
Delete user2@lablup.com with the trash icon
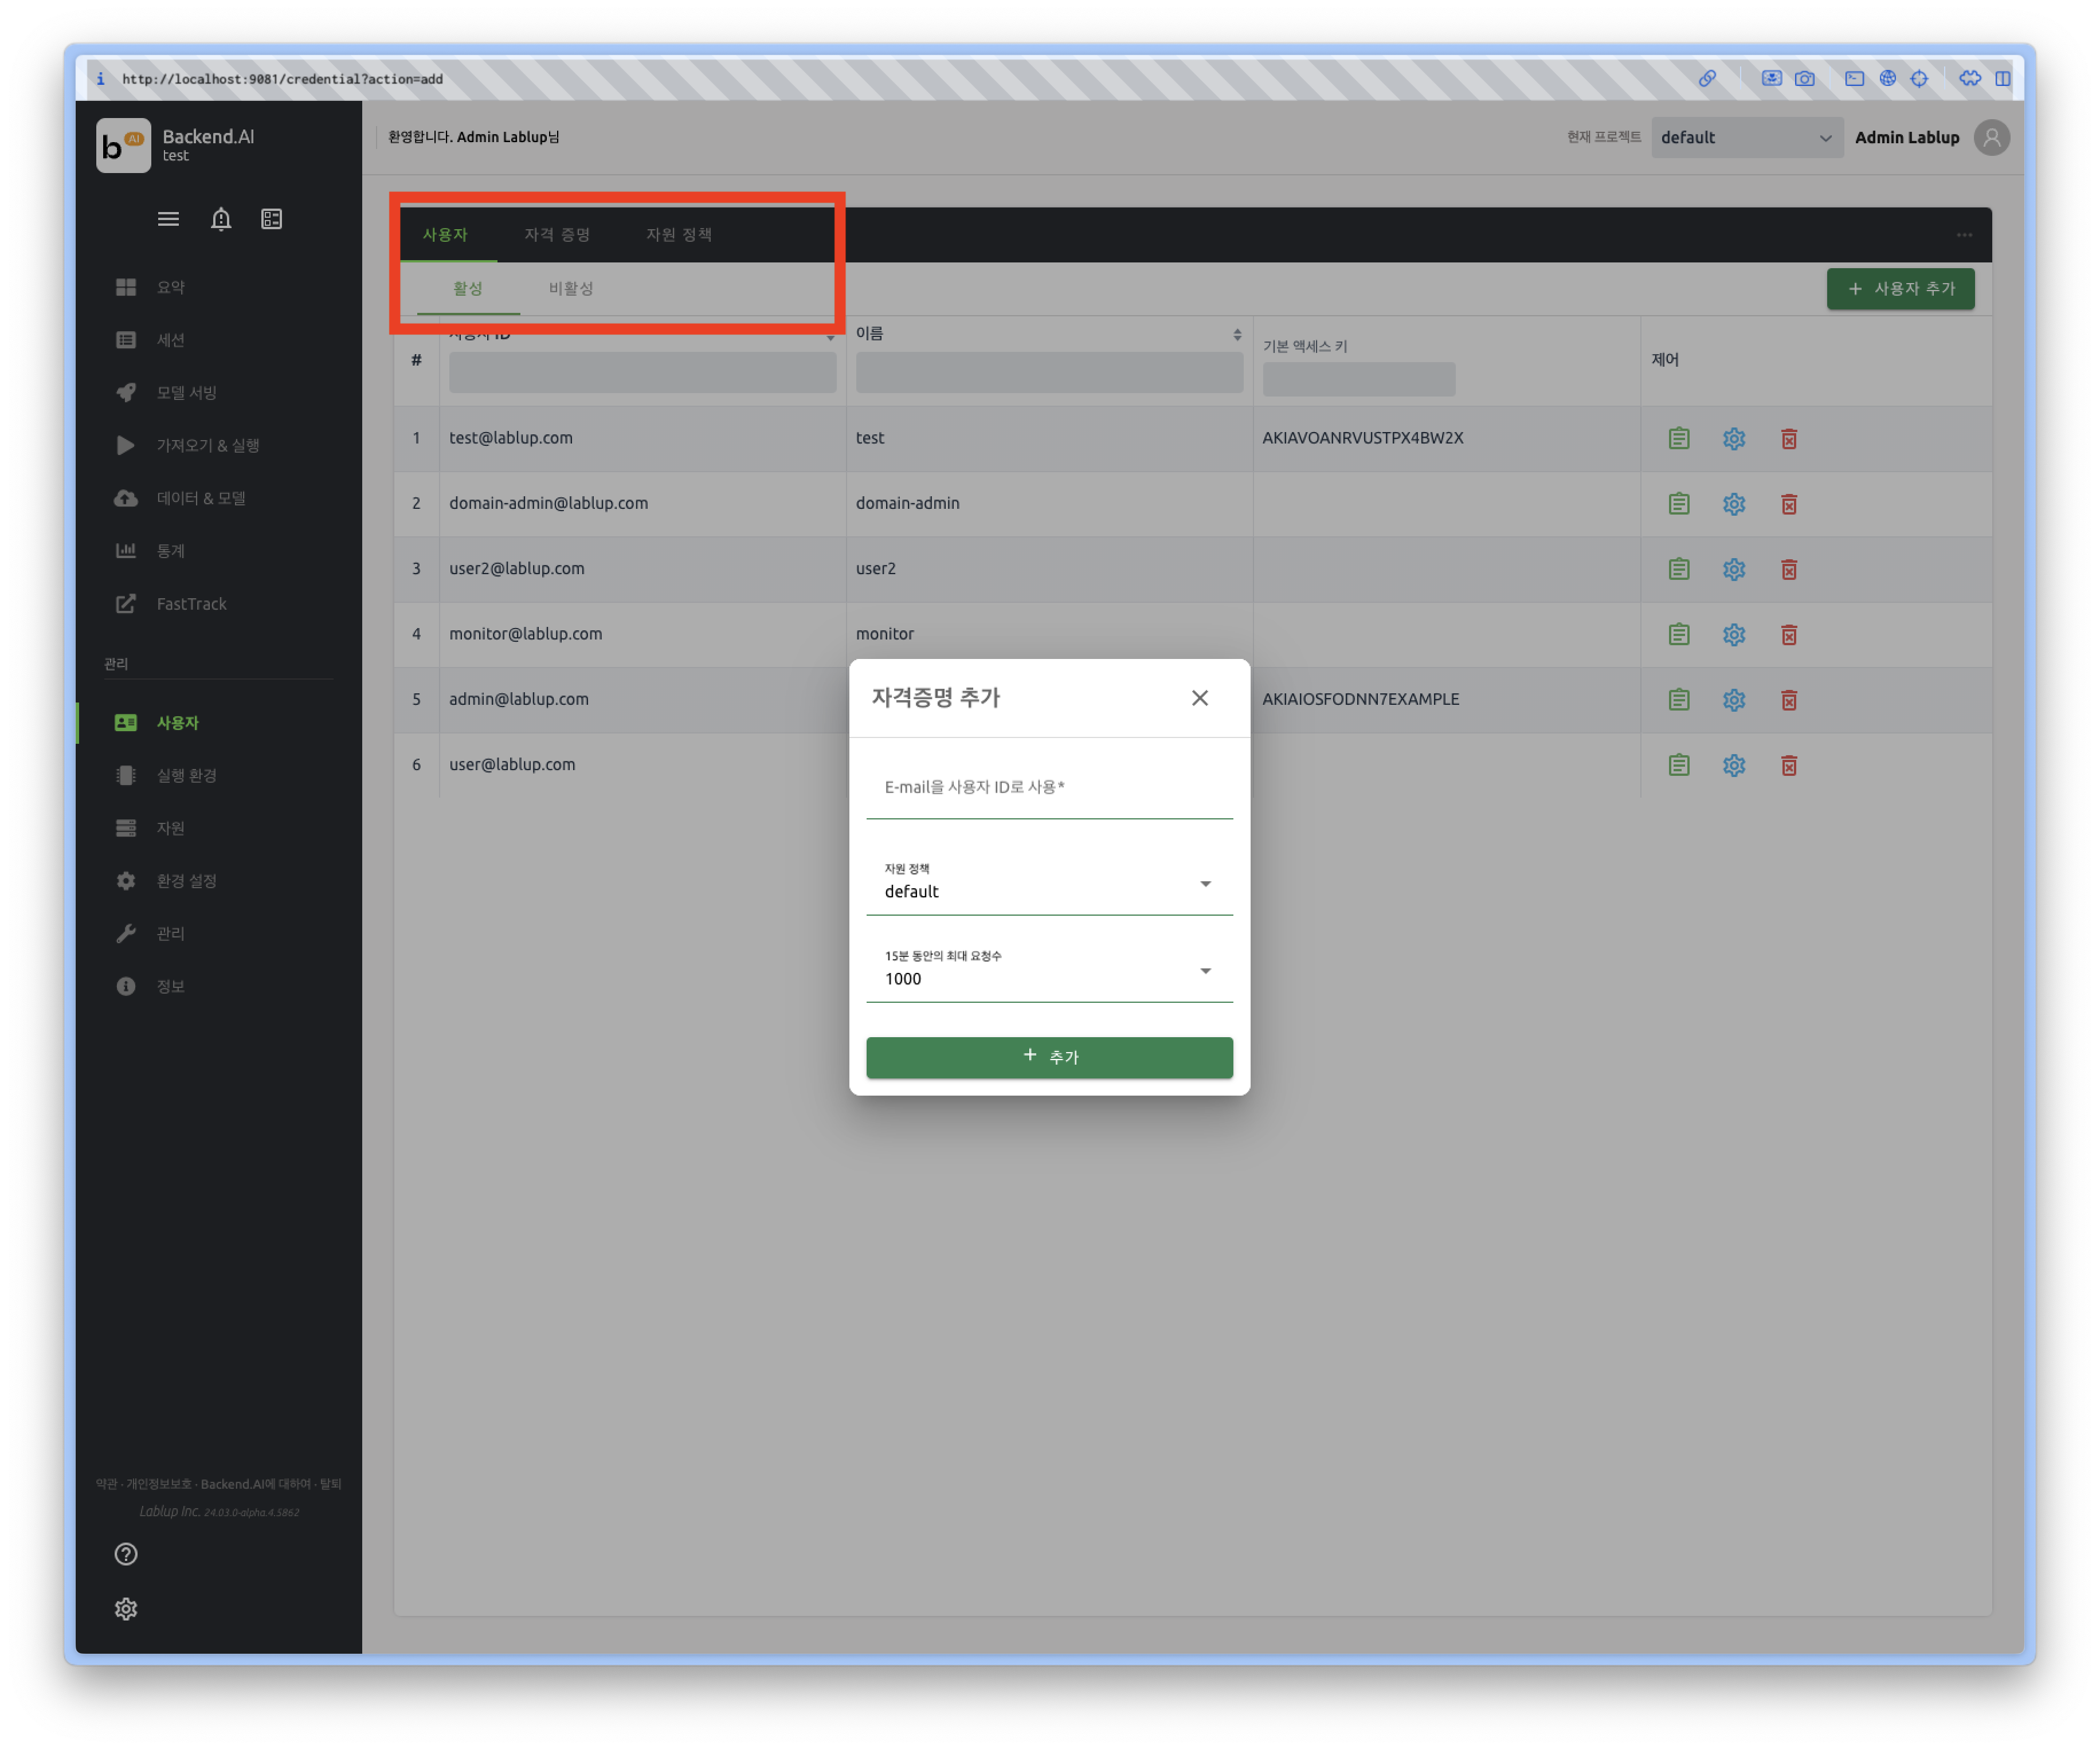[1788, 569]
